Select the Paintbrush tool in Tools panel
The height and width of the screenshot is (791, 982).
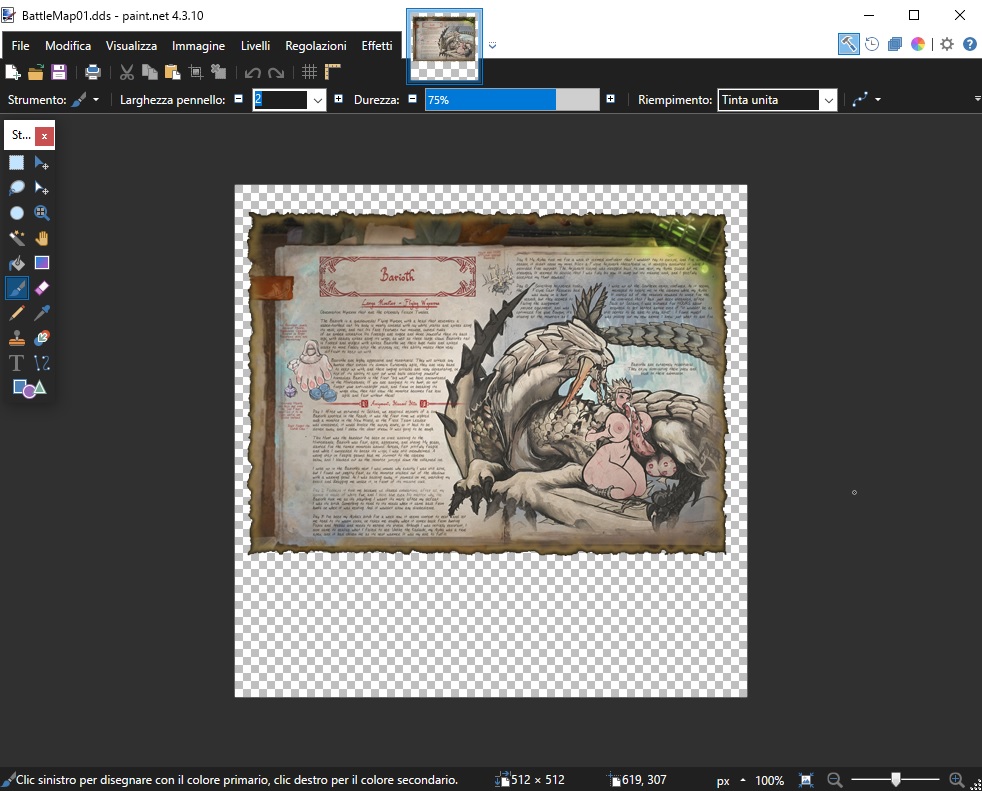(17, 288)
